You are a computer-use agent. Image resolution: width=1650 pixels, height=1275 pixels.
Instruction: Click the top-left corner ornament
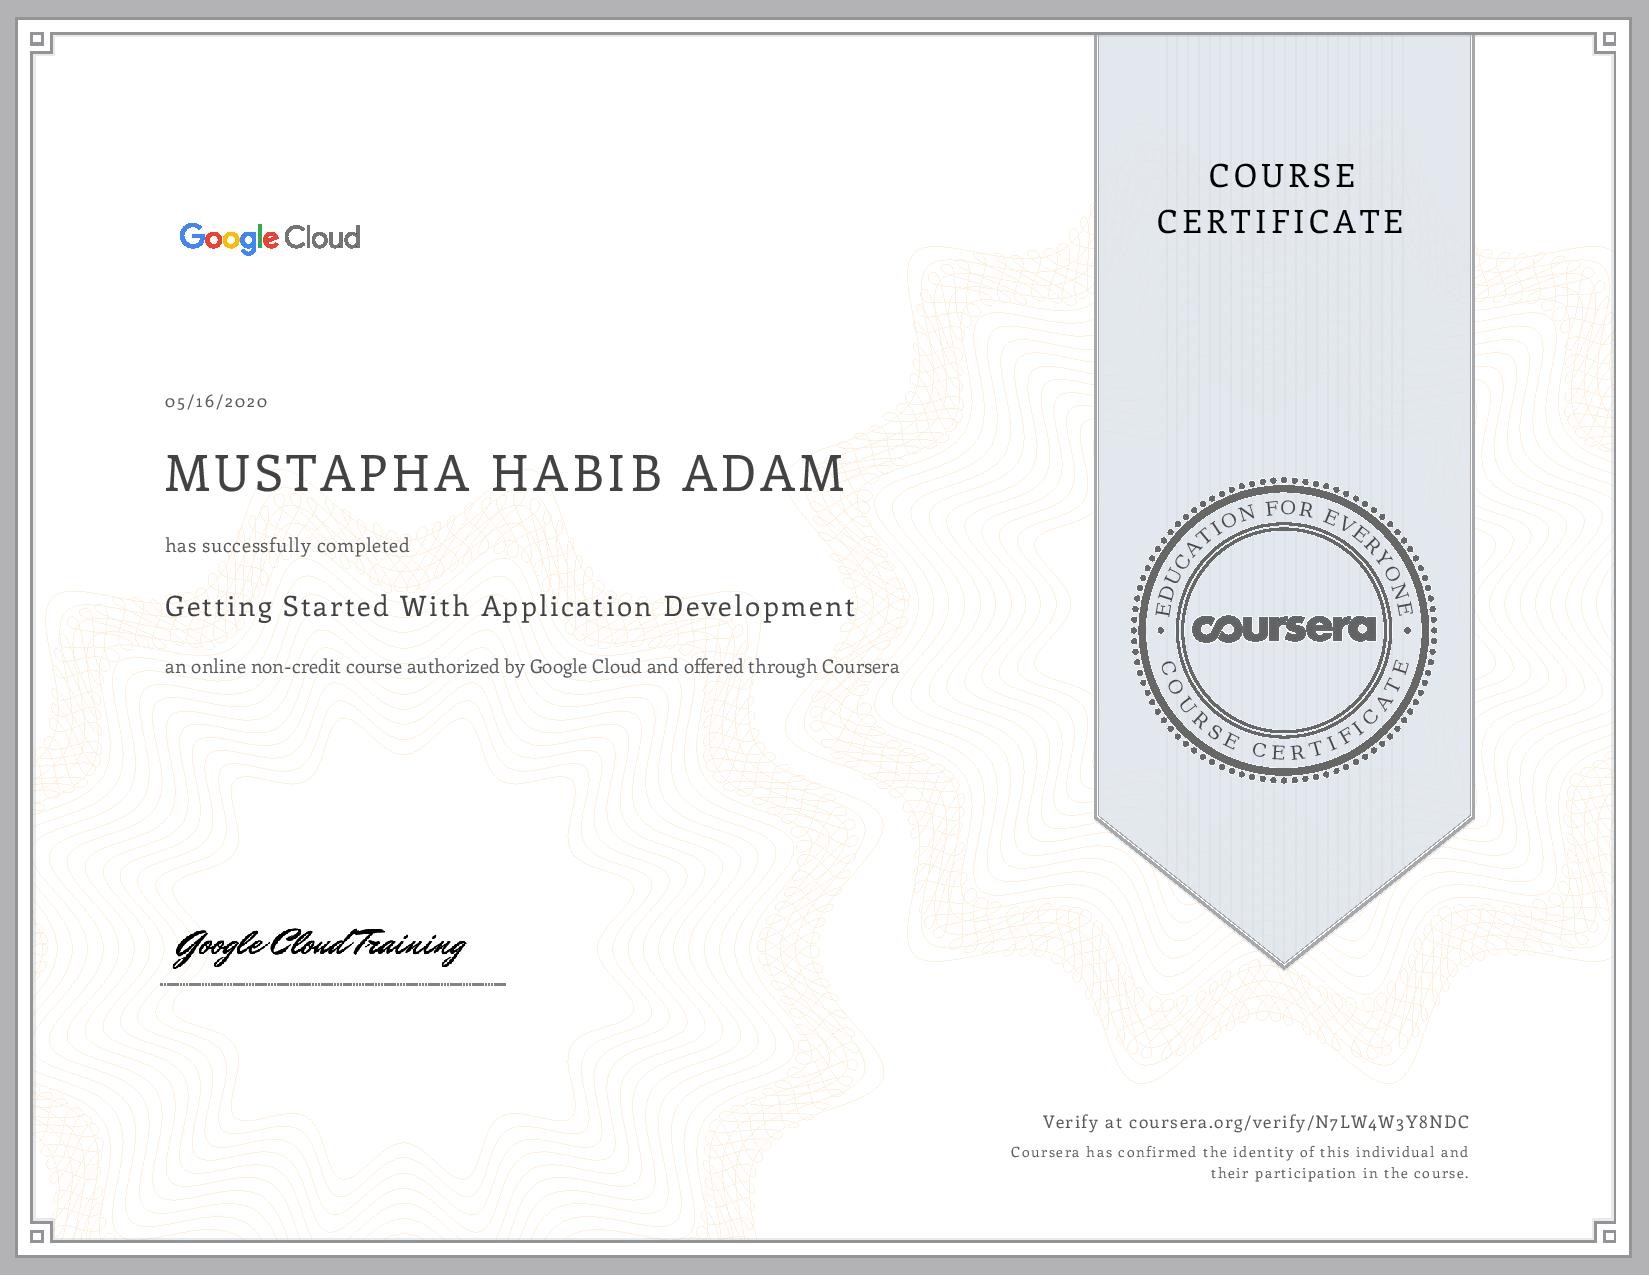tap(40, 42)
